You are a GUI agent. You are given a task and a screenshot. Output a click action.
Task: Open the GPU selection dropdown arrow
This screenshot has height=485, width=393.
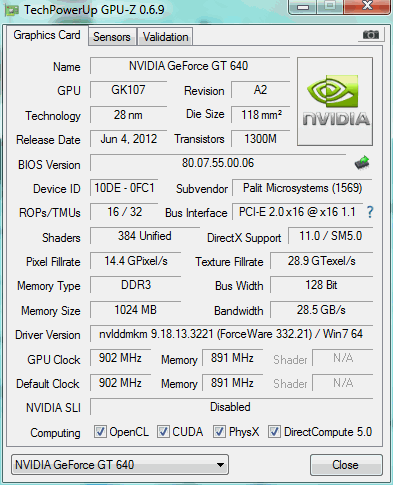point(220,465)
